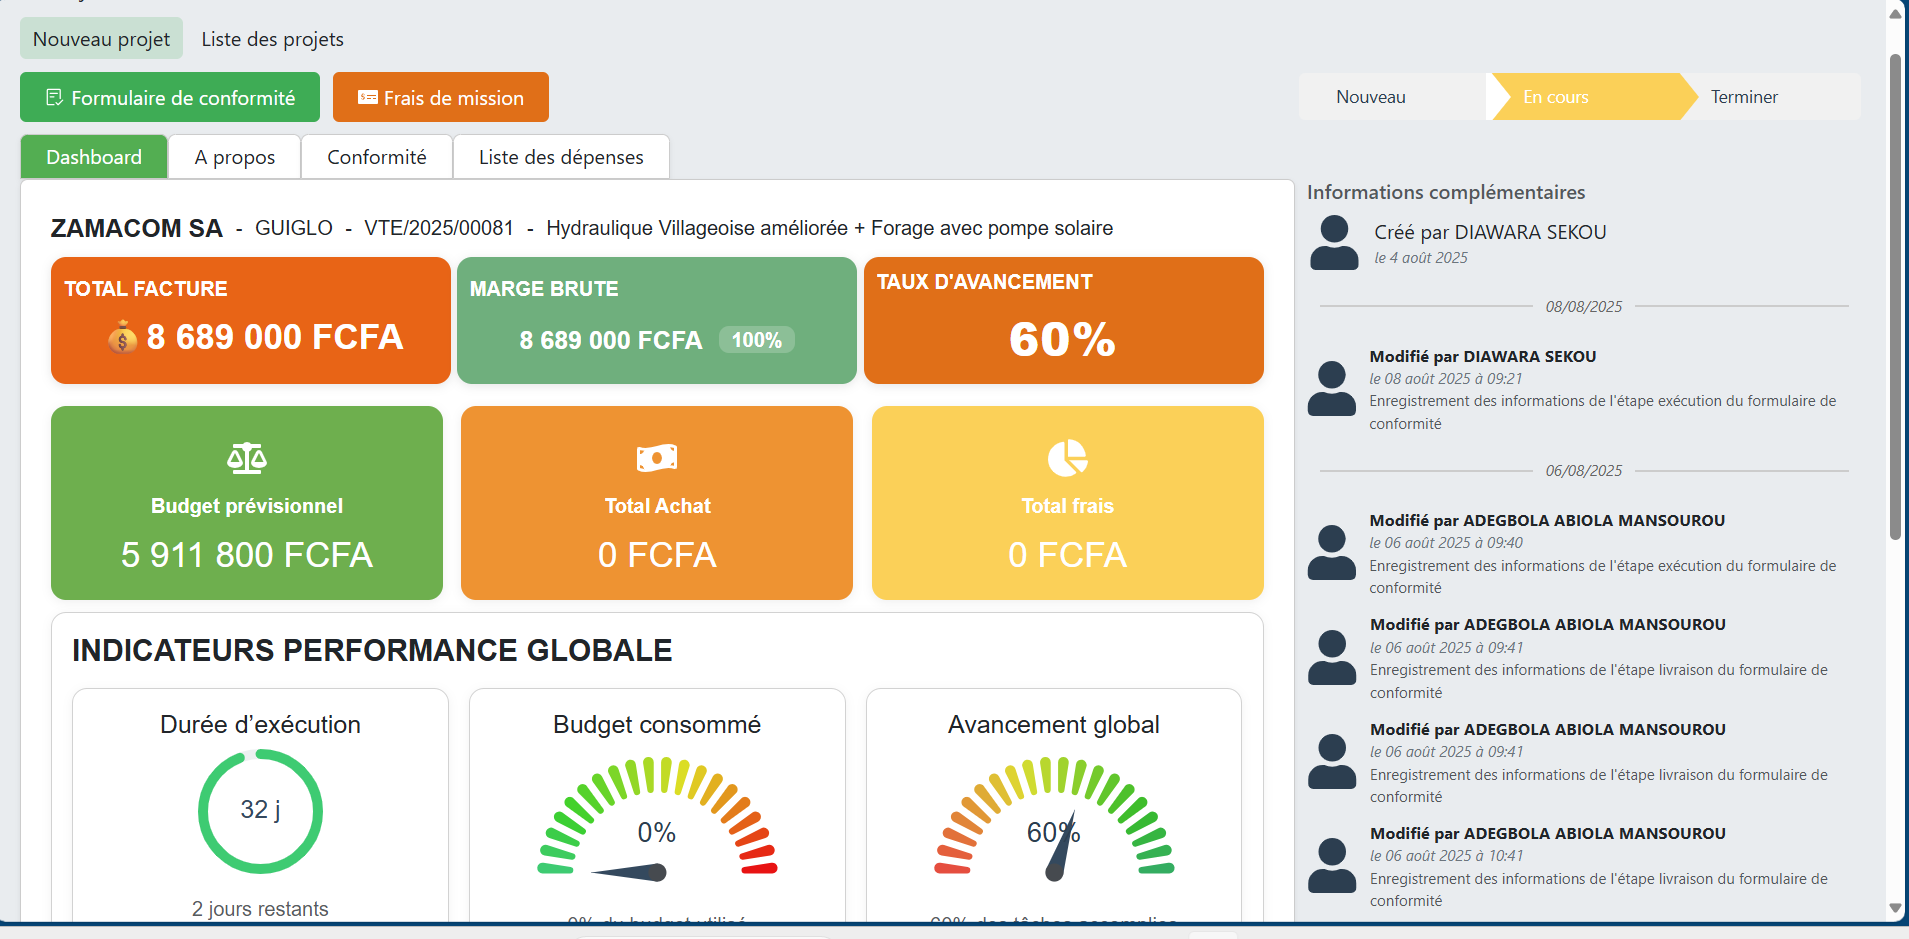Click the money bag icon in Total Facture
This screenshot has width=1909, height=939.
click(x=122, y=338)
